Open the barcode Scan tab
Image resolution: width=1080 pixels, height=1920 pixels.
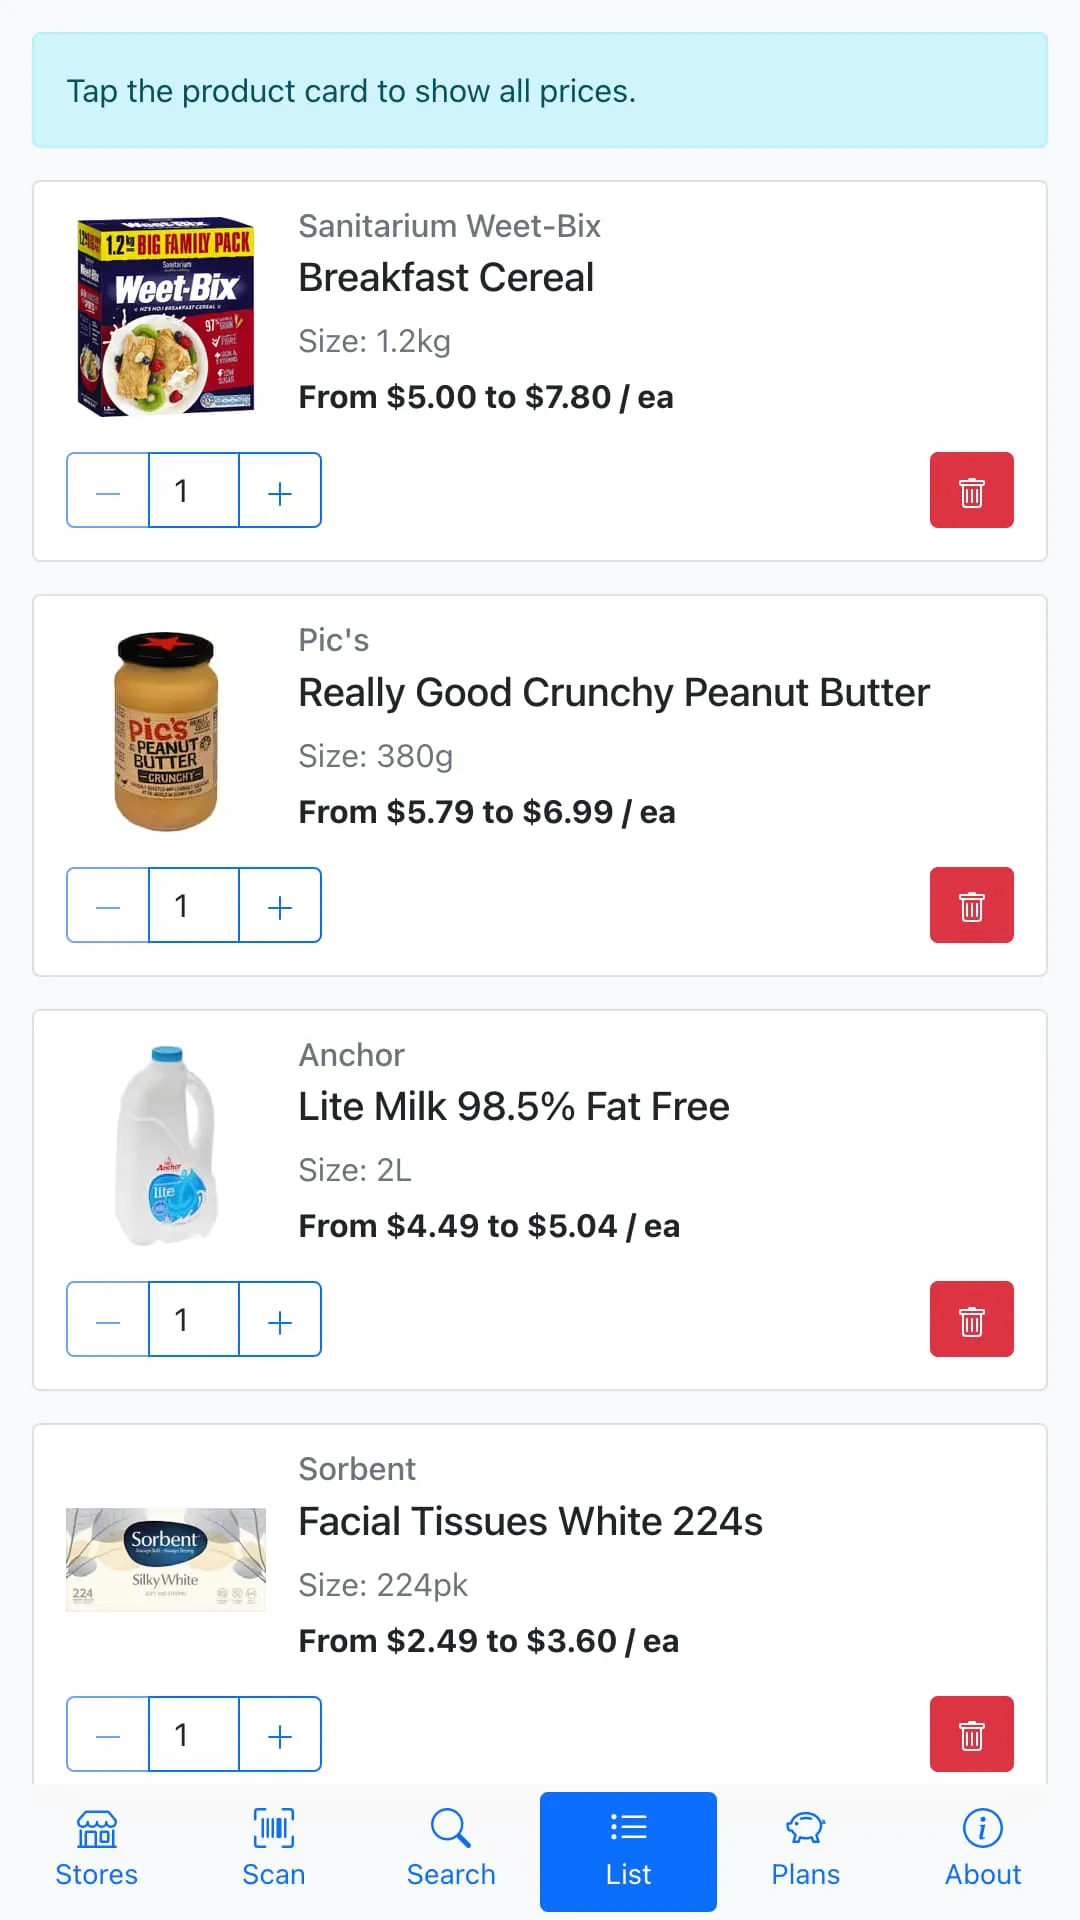click(273, 1850)
